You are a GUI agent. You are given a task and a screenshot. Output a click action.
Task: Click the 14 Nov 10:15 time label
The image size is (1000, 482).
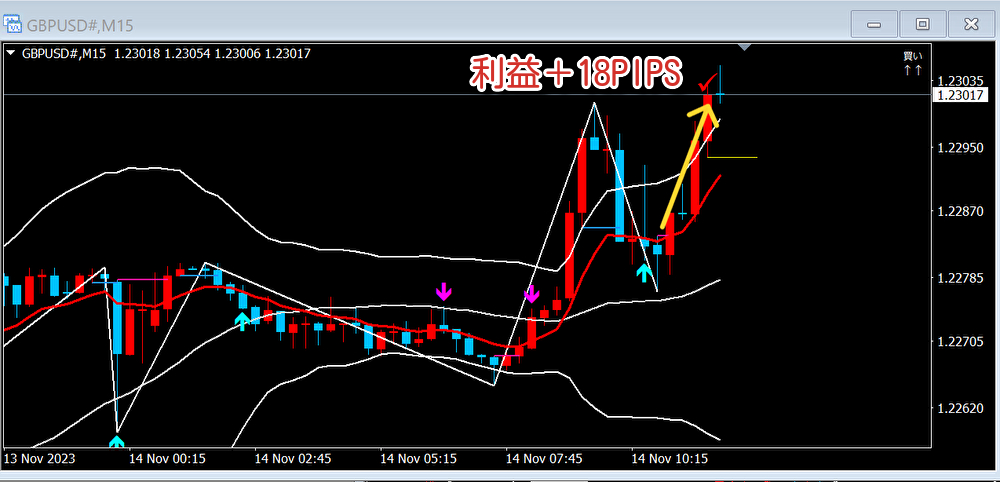point(670,458)
